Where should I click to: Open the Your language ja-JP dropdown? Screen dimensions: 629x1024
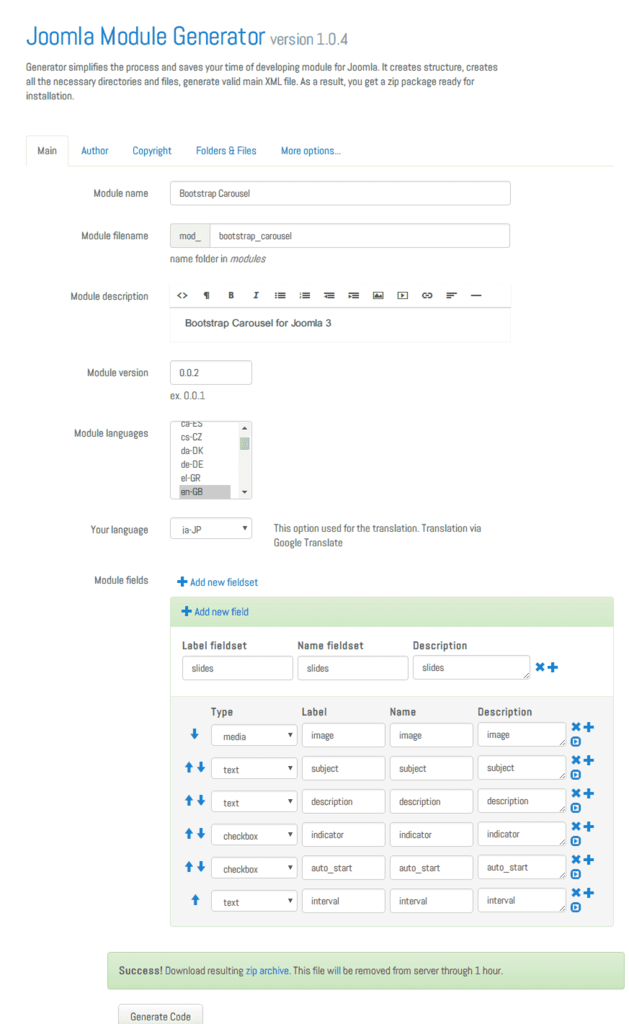click(211, 529)
